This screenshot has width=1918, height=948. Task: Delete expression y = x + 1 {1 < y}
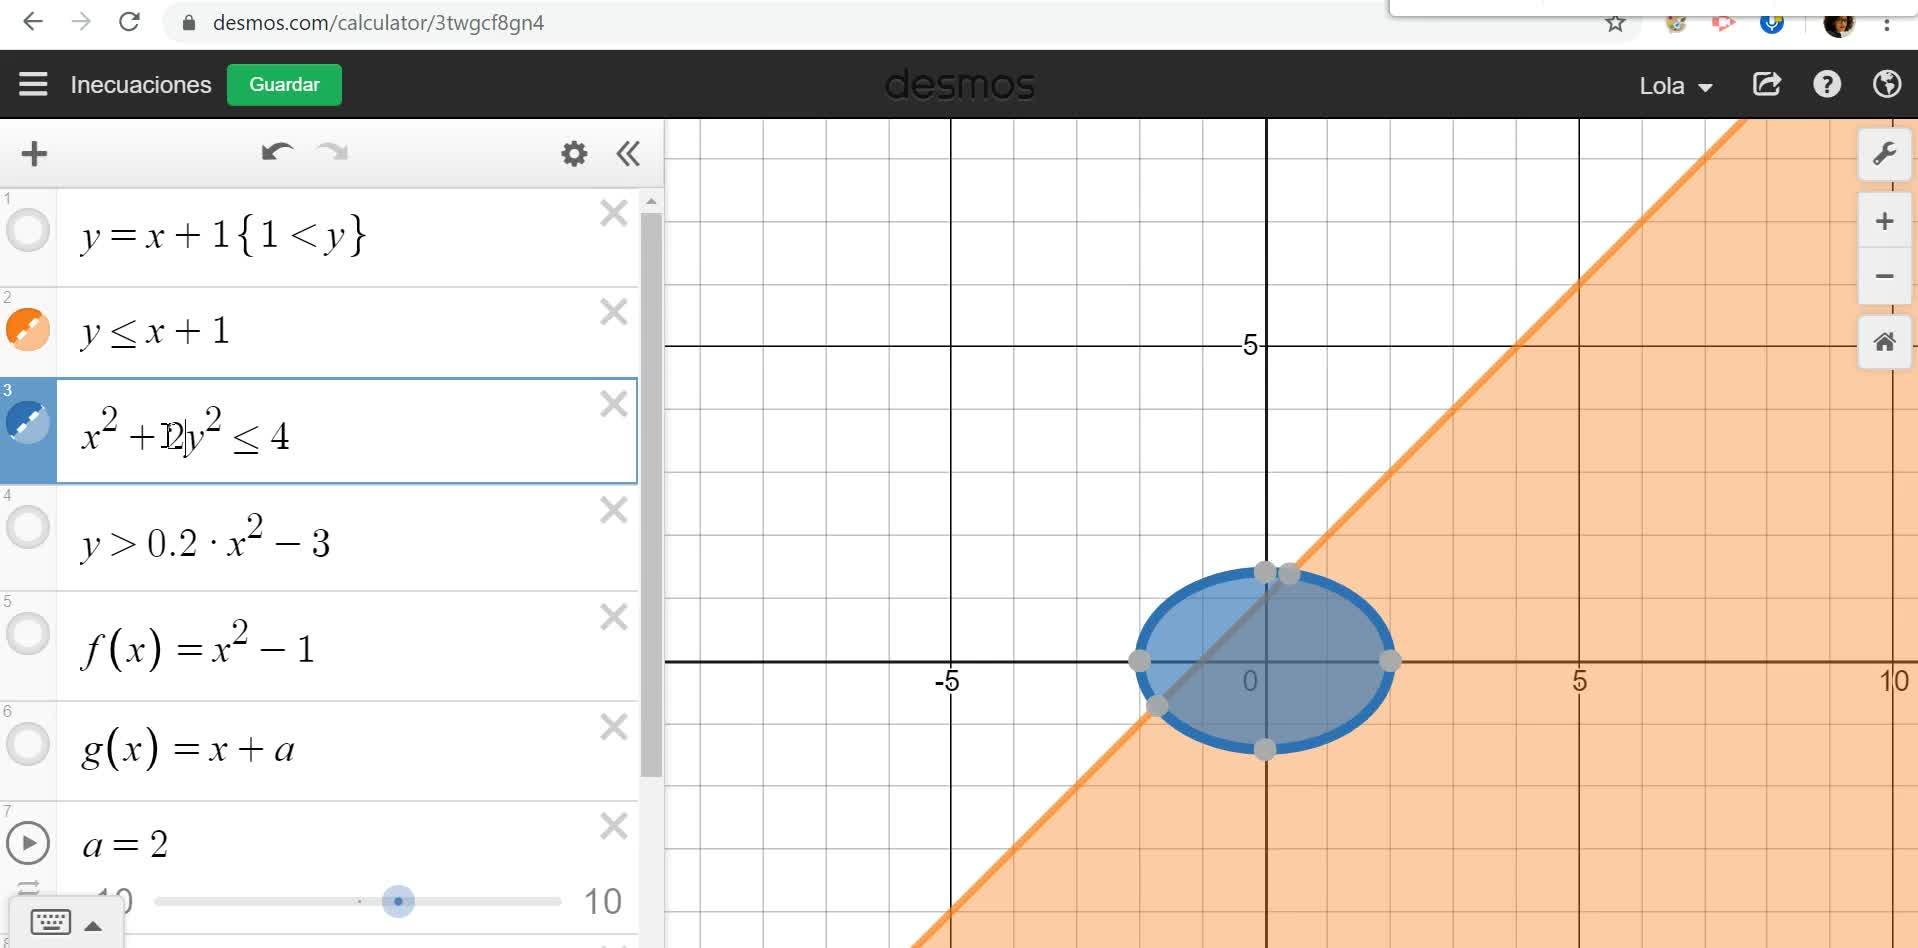point(613,213)
